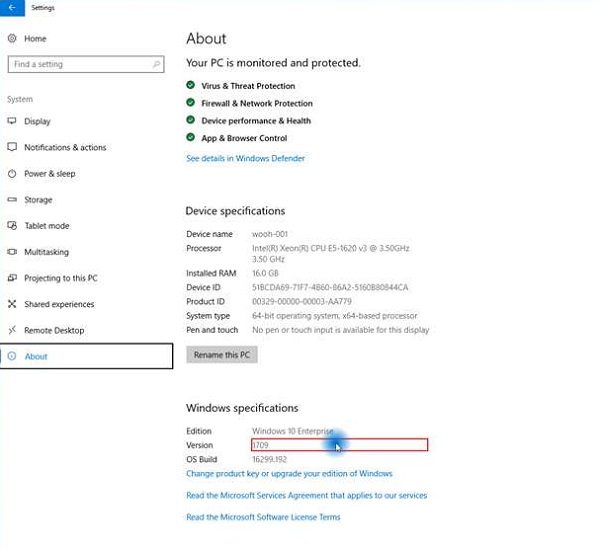Click the version value 1709
This screenshot has height=550, width=600.
click(260, 445)
